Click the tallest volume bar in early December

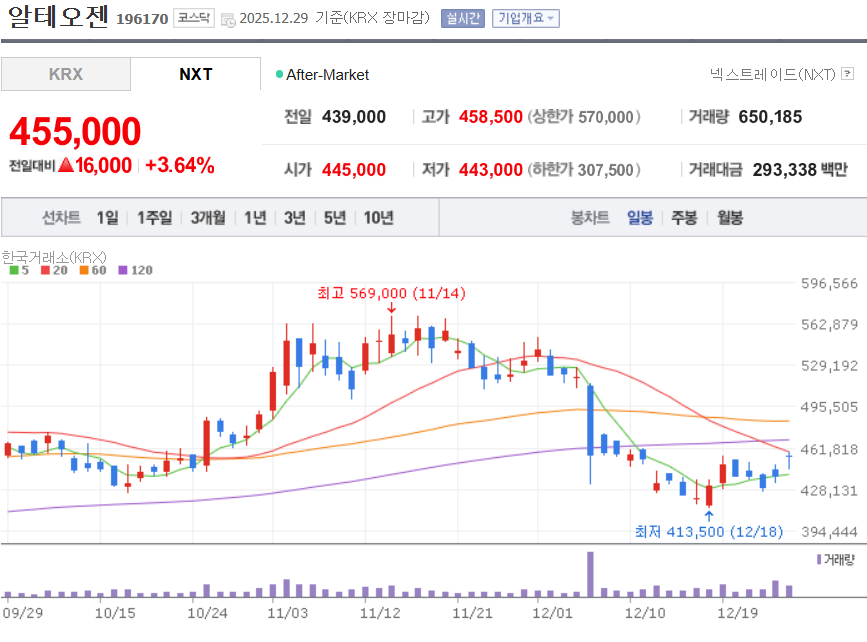coord(591,574)
